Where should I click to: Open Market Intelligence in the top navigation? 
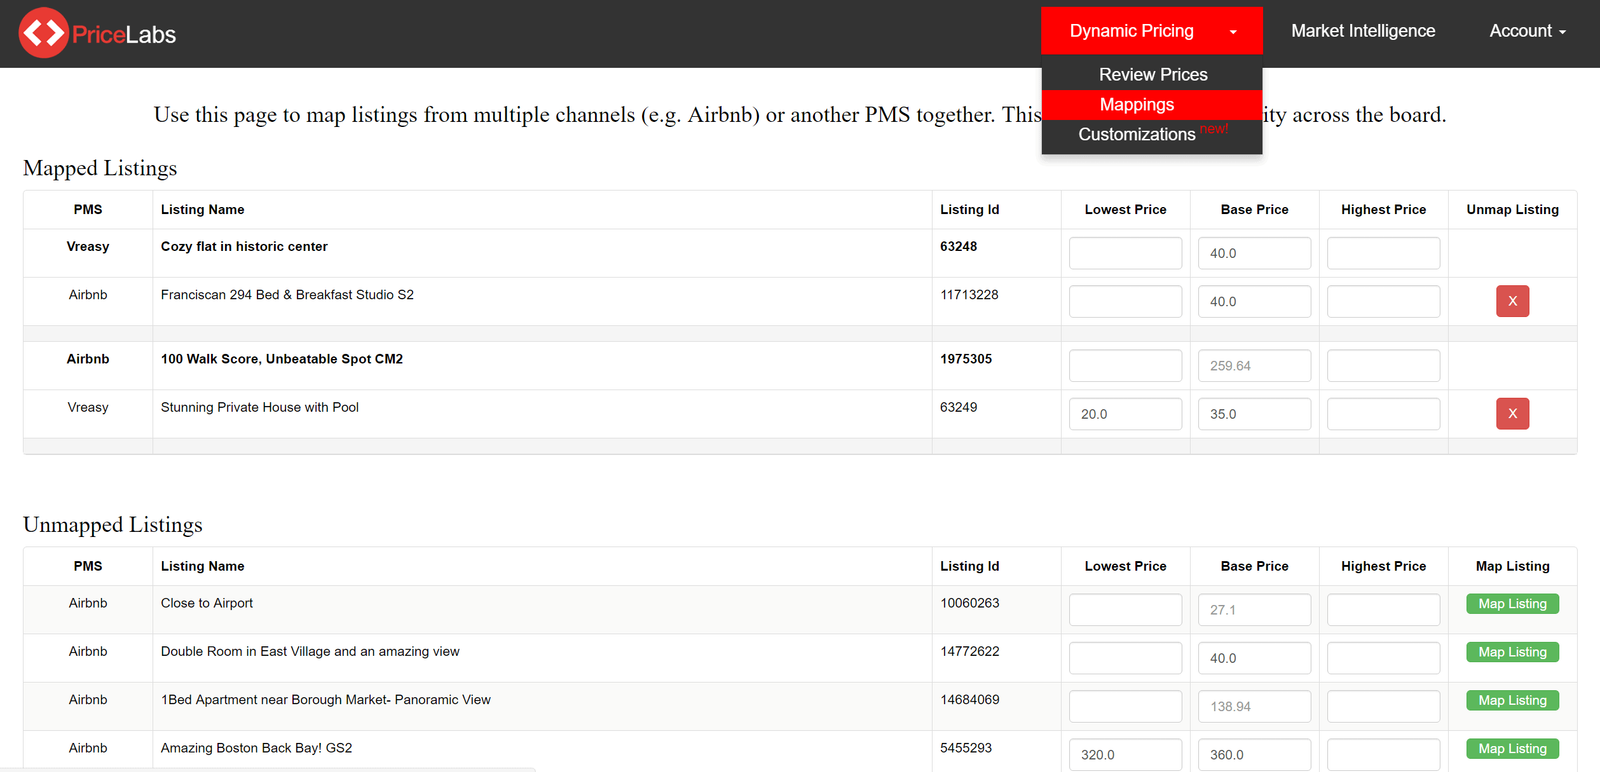(x=1363, y=31)
